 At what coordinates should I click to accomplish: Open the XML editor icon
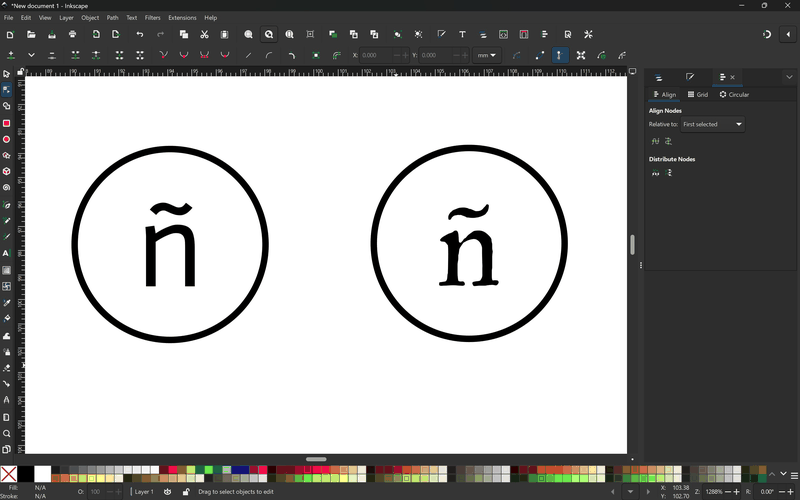click(x=504, y=34)
